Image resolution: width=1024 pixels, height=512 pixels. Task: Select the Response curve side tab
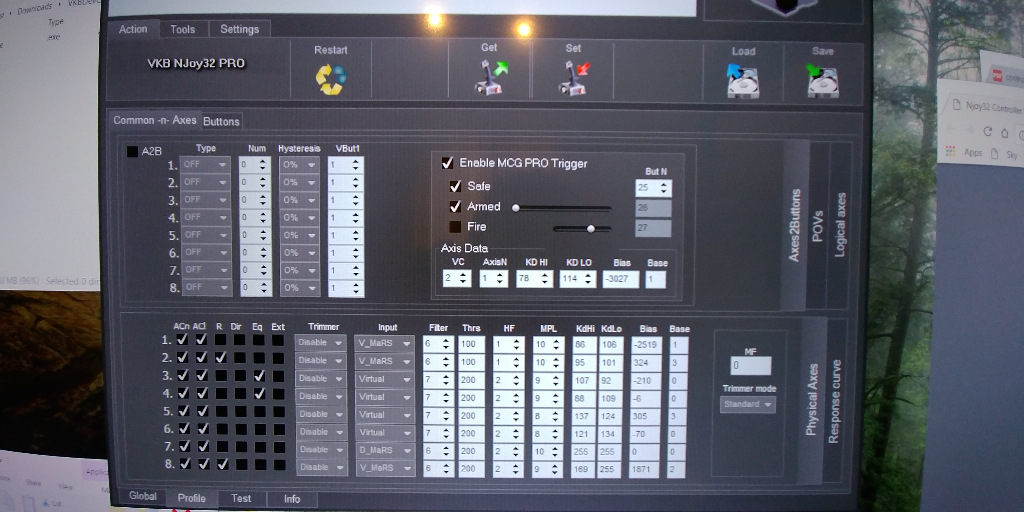(834, 400)
